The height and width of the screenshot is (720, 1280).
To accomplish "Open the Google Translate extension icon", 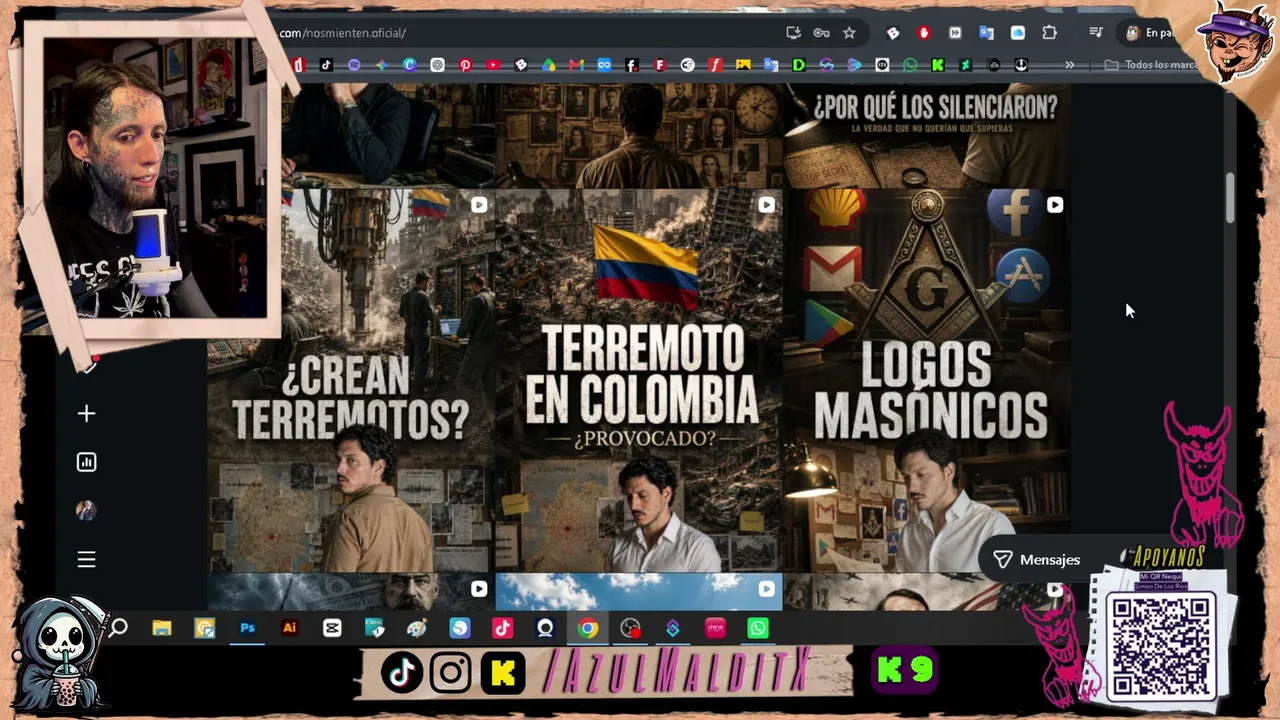I will pos(986,33).
